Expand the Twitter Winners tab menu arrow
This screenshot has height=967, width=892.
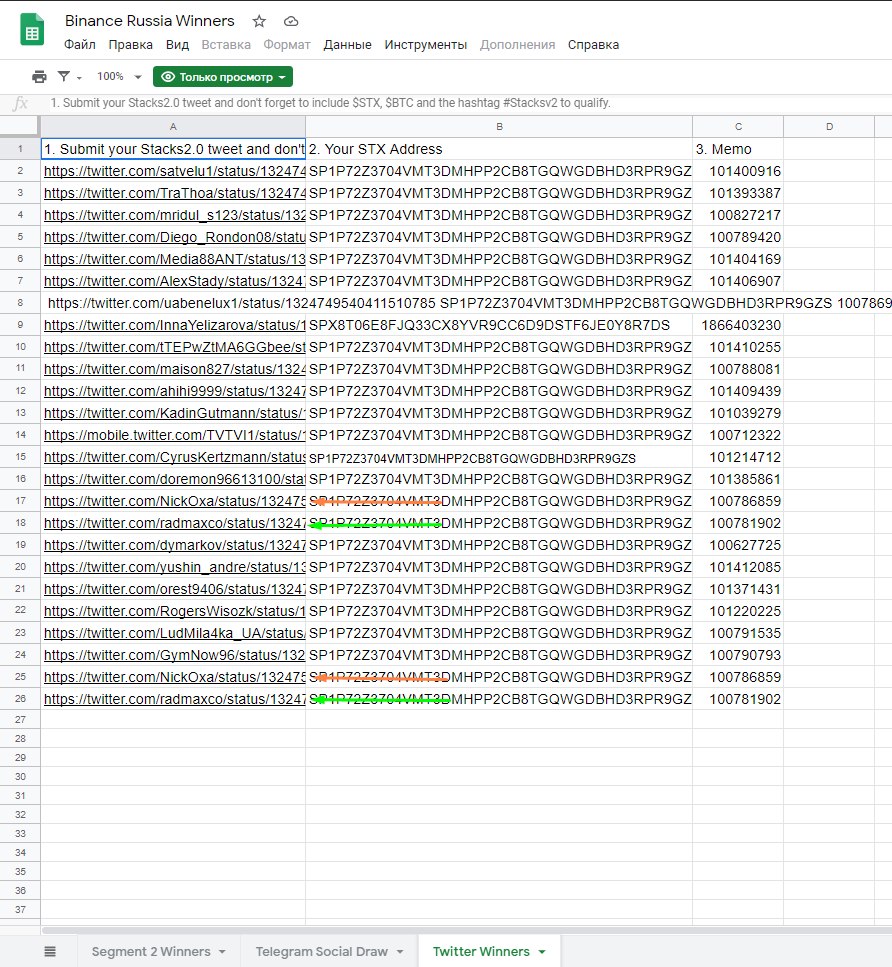(542, 952)
